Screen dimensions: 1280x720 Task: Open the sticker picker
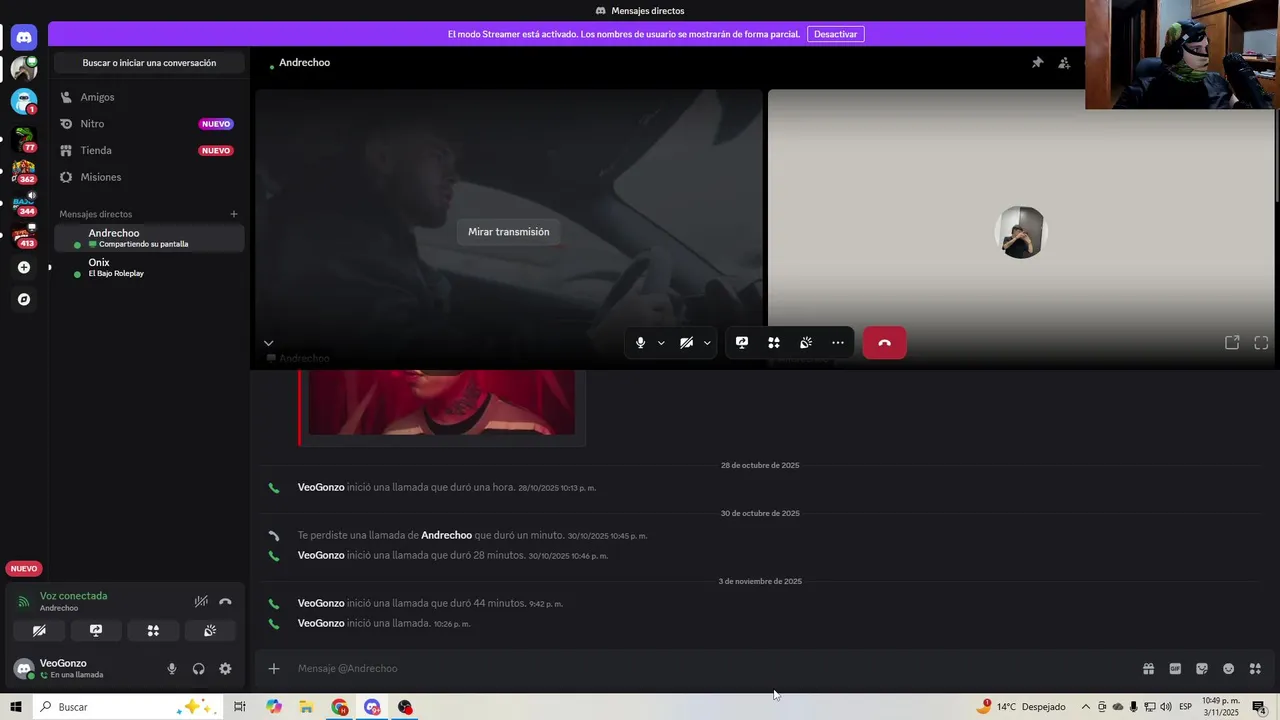click(1202, 669)
